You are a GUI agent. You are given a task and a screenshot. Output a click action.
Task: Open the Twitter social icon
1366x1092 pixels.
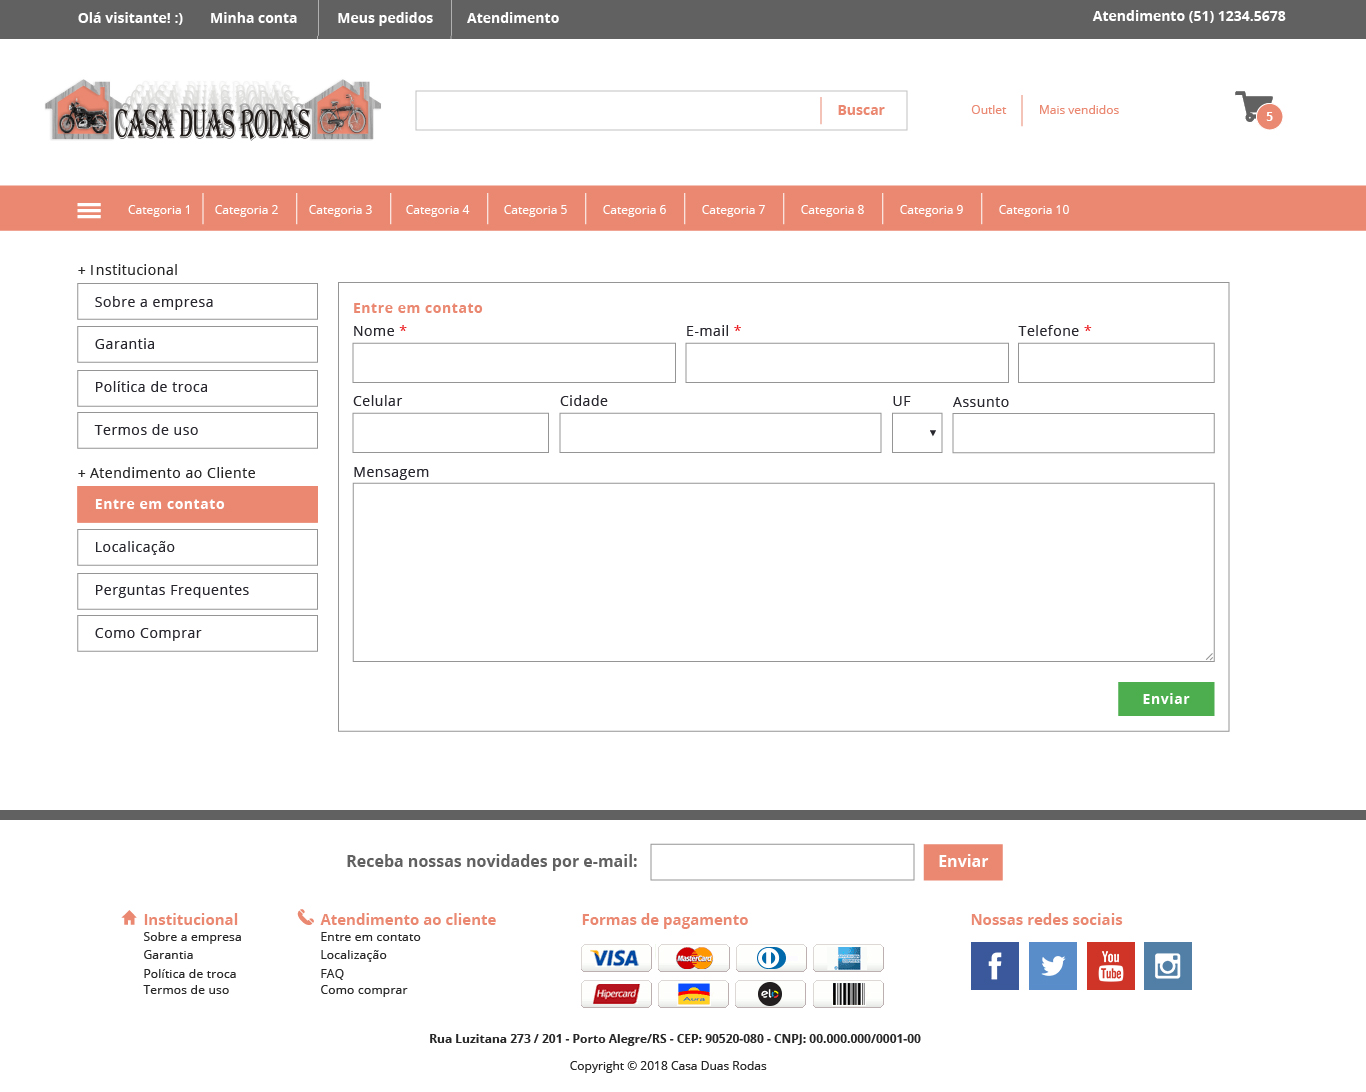point(1052,966)
